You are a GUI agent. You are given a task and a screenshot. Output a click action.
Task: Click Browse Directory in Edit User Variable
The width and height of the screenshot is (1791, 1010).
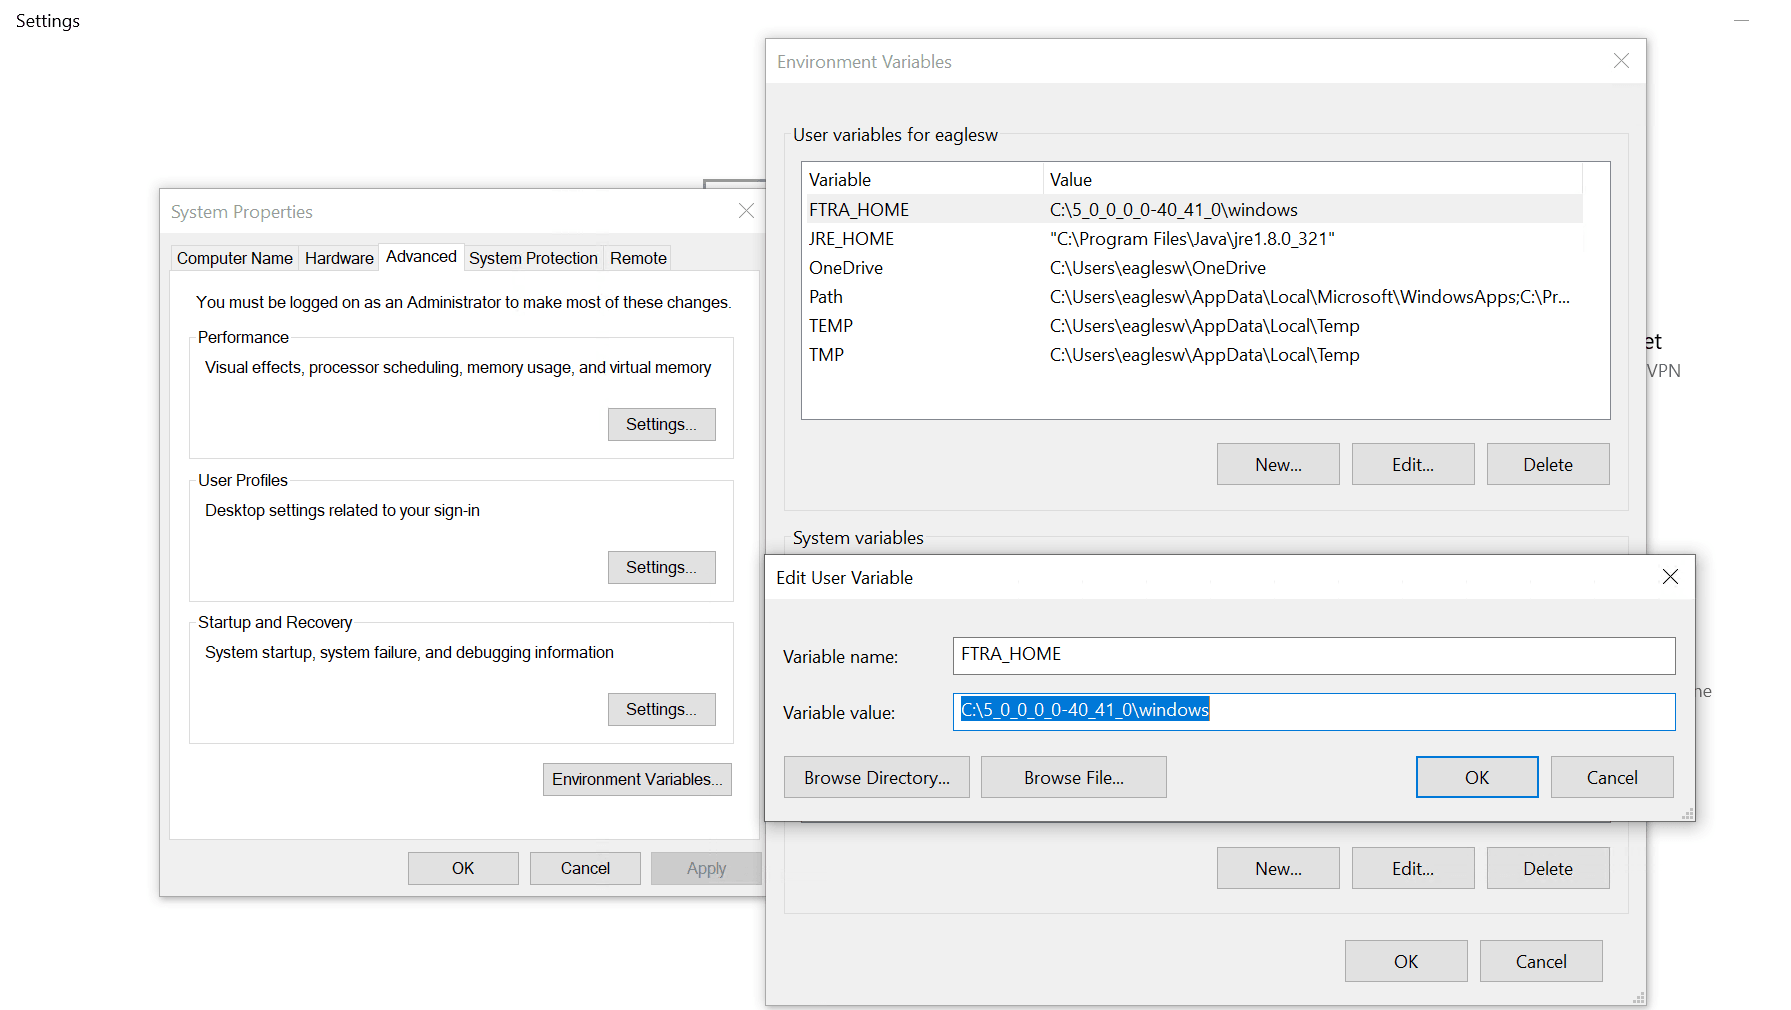tap(876, 777)
